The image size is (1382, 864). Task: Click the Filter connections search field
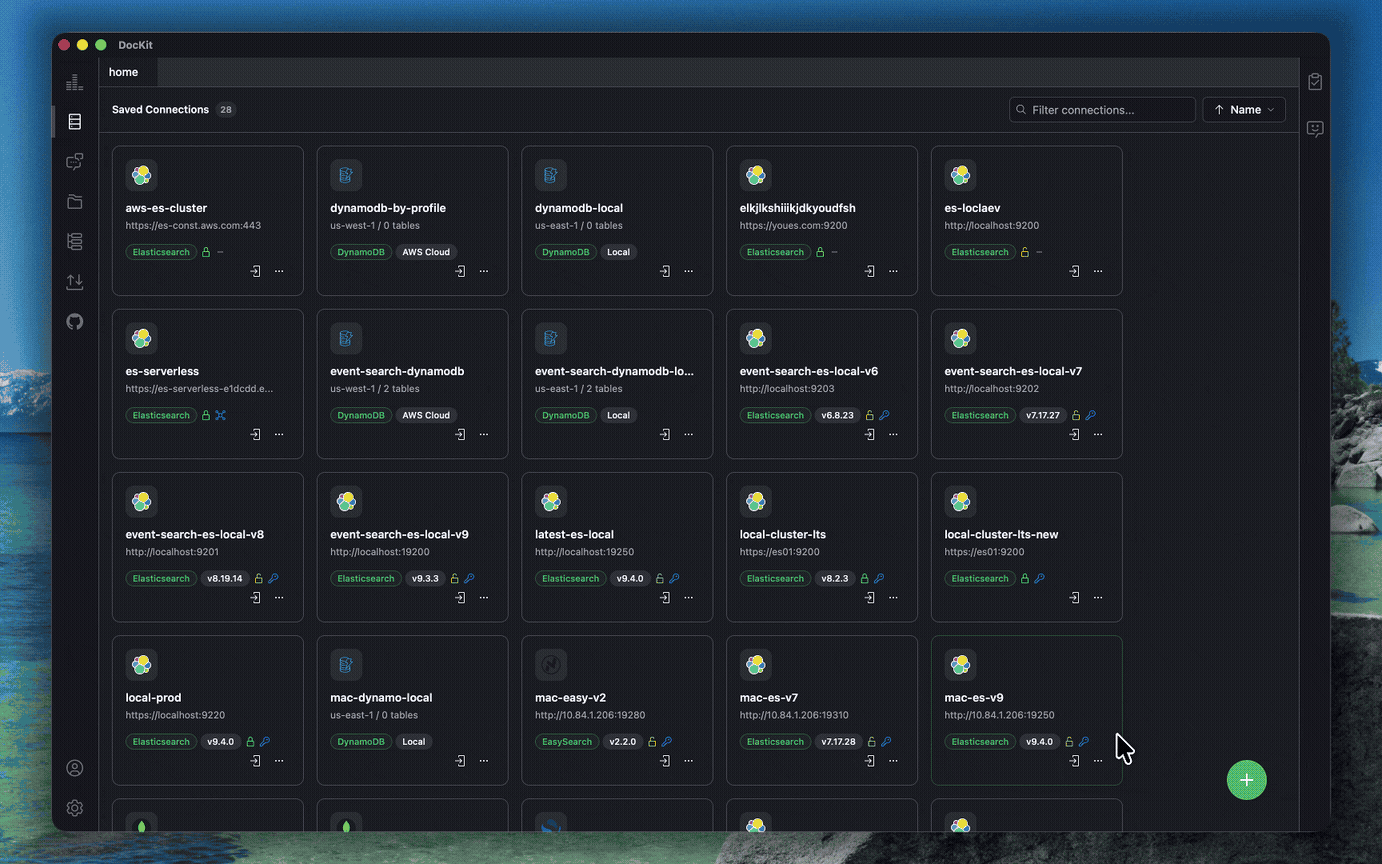[1102, 110]
